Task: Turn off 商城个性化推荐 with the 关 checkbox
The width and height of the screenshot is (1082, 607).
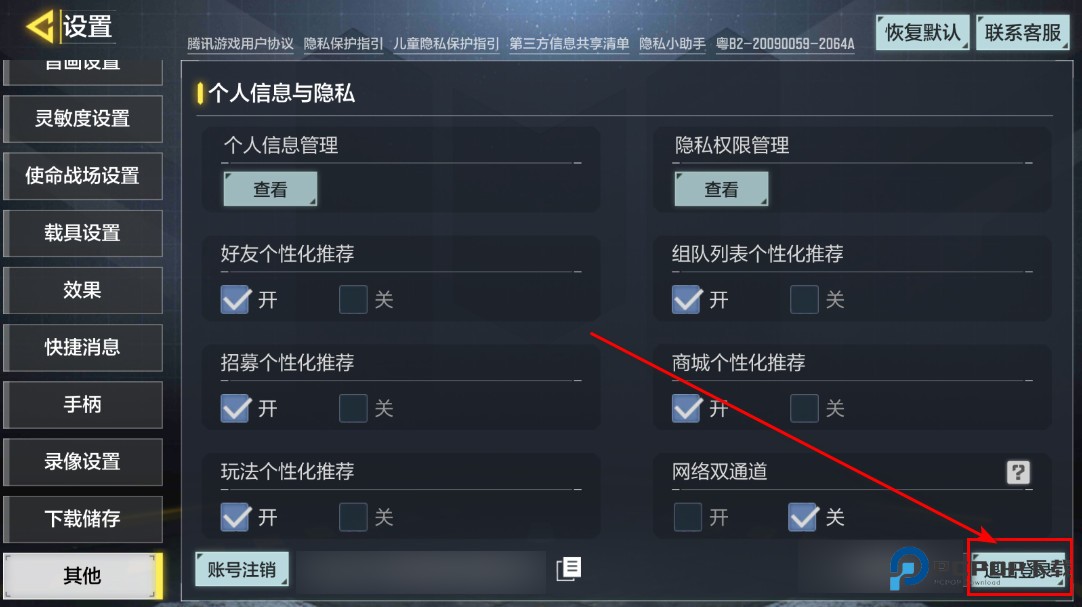Action: (804, 408)
